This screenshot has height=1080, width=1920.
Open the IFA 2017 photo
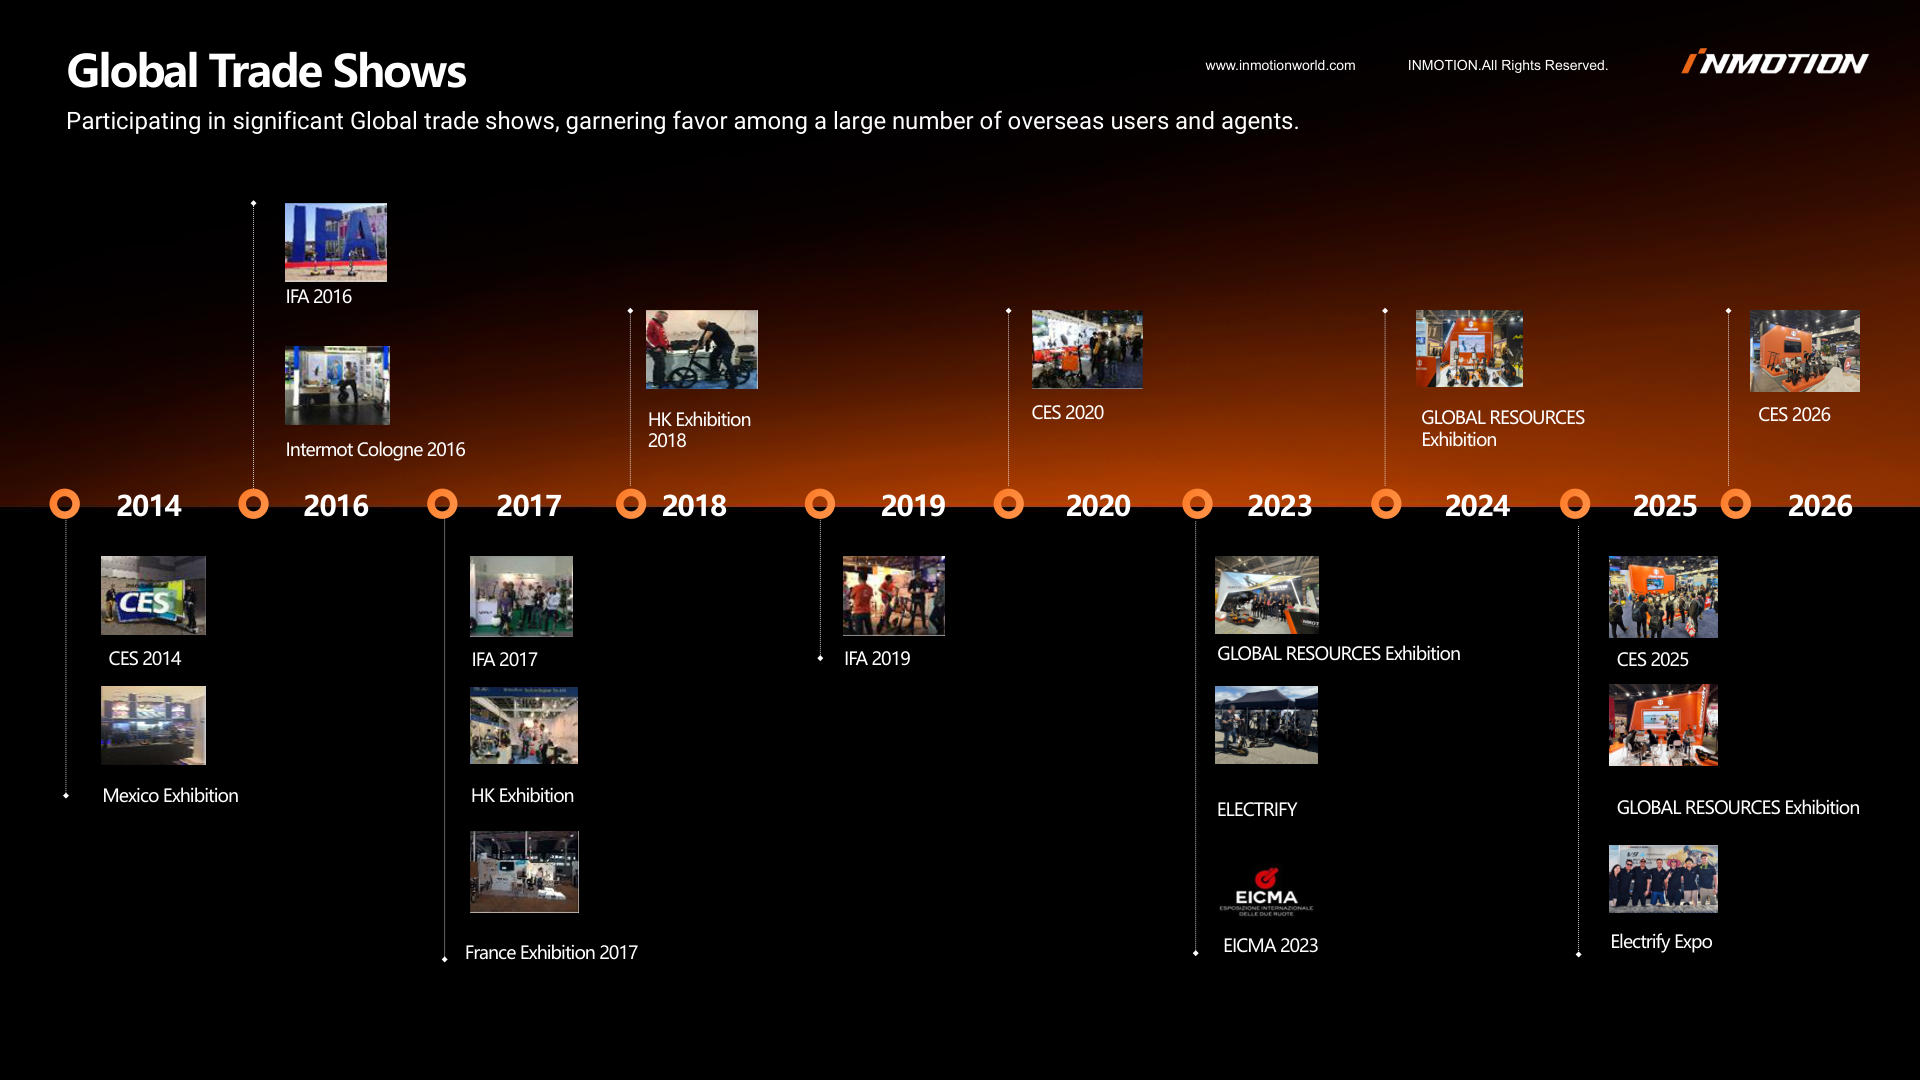point(521,597)
